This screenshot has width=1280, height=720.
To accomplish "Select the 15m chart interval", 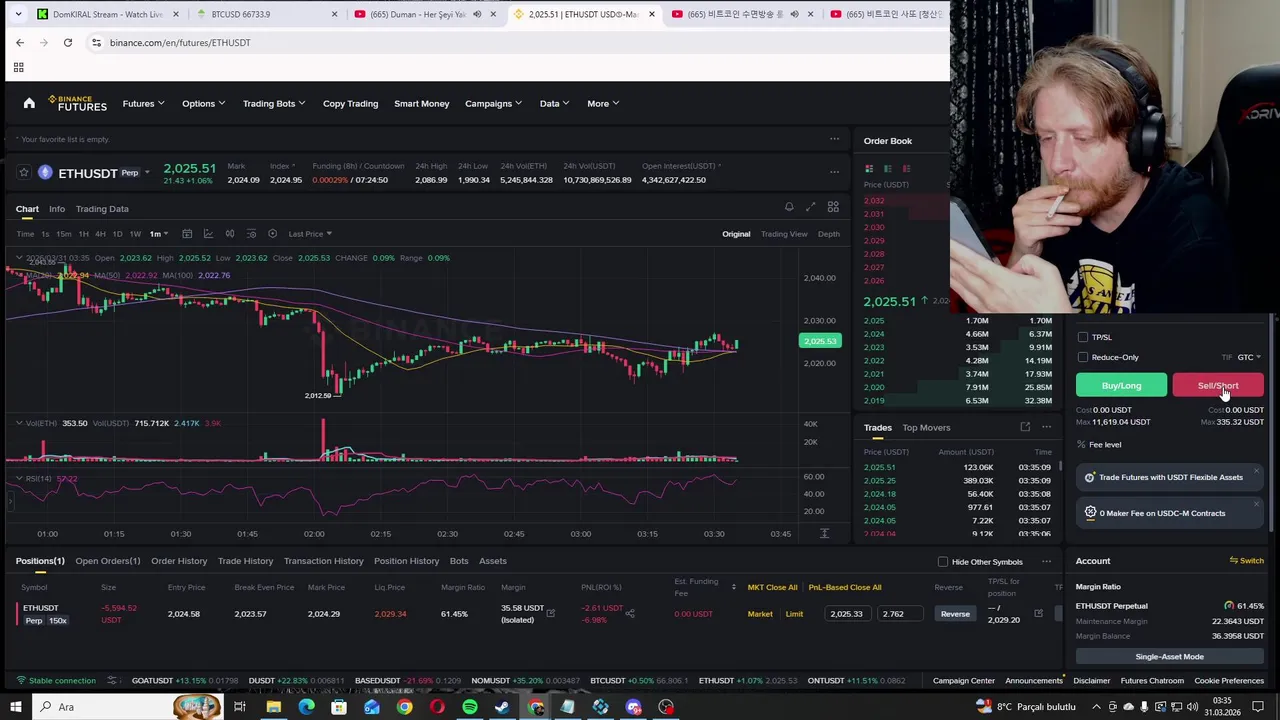I will (63, 234).
